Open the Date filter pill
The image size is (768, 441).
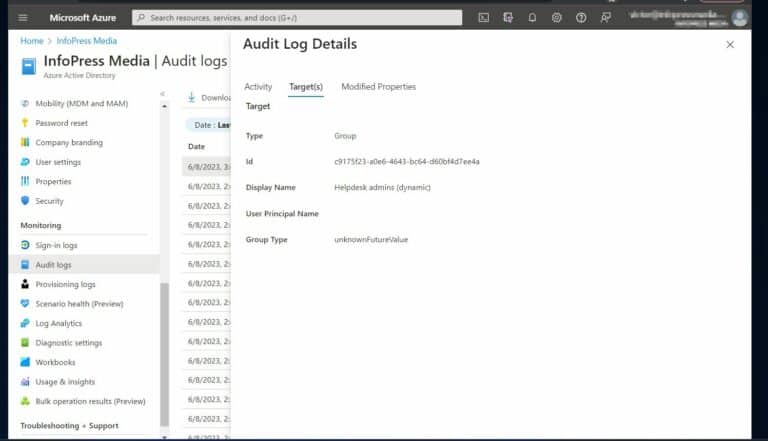(x=208, y=125)
